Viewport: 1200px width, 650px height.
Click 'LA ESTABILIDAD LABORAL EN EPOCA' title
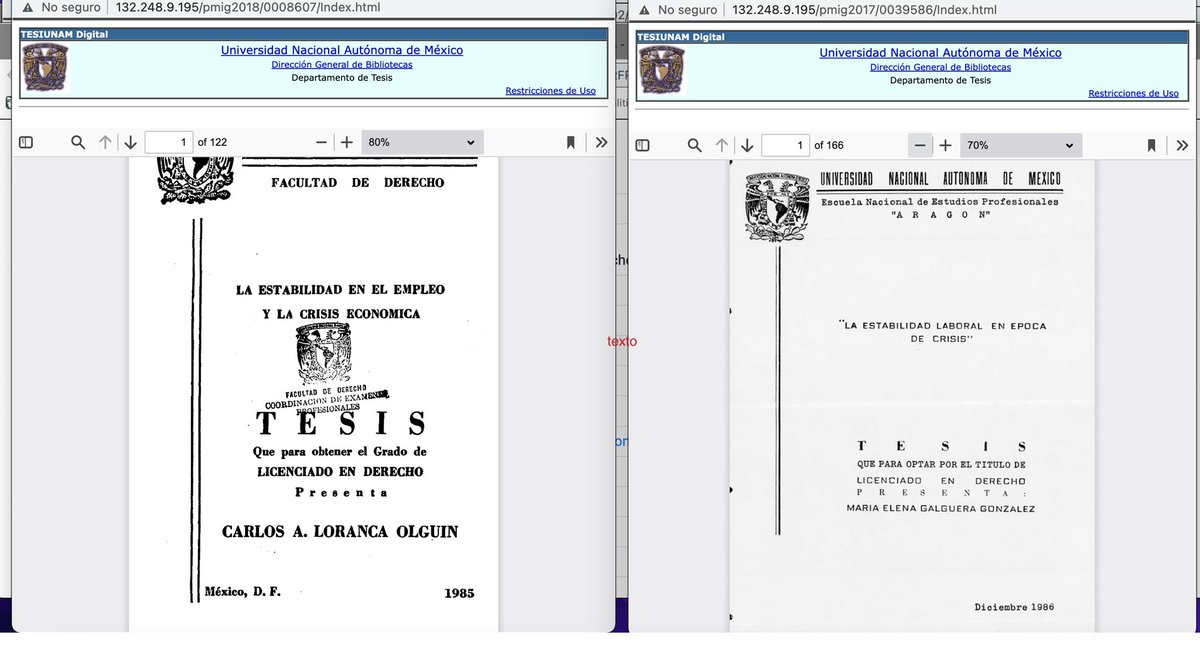click(x=942, y=326)
